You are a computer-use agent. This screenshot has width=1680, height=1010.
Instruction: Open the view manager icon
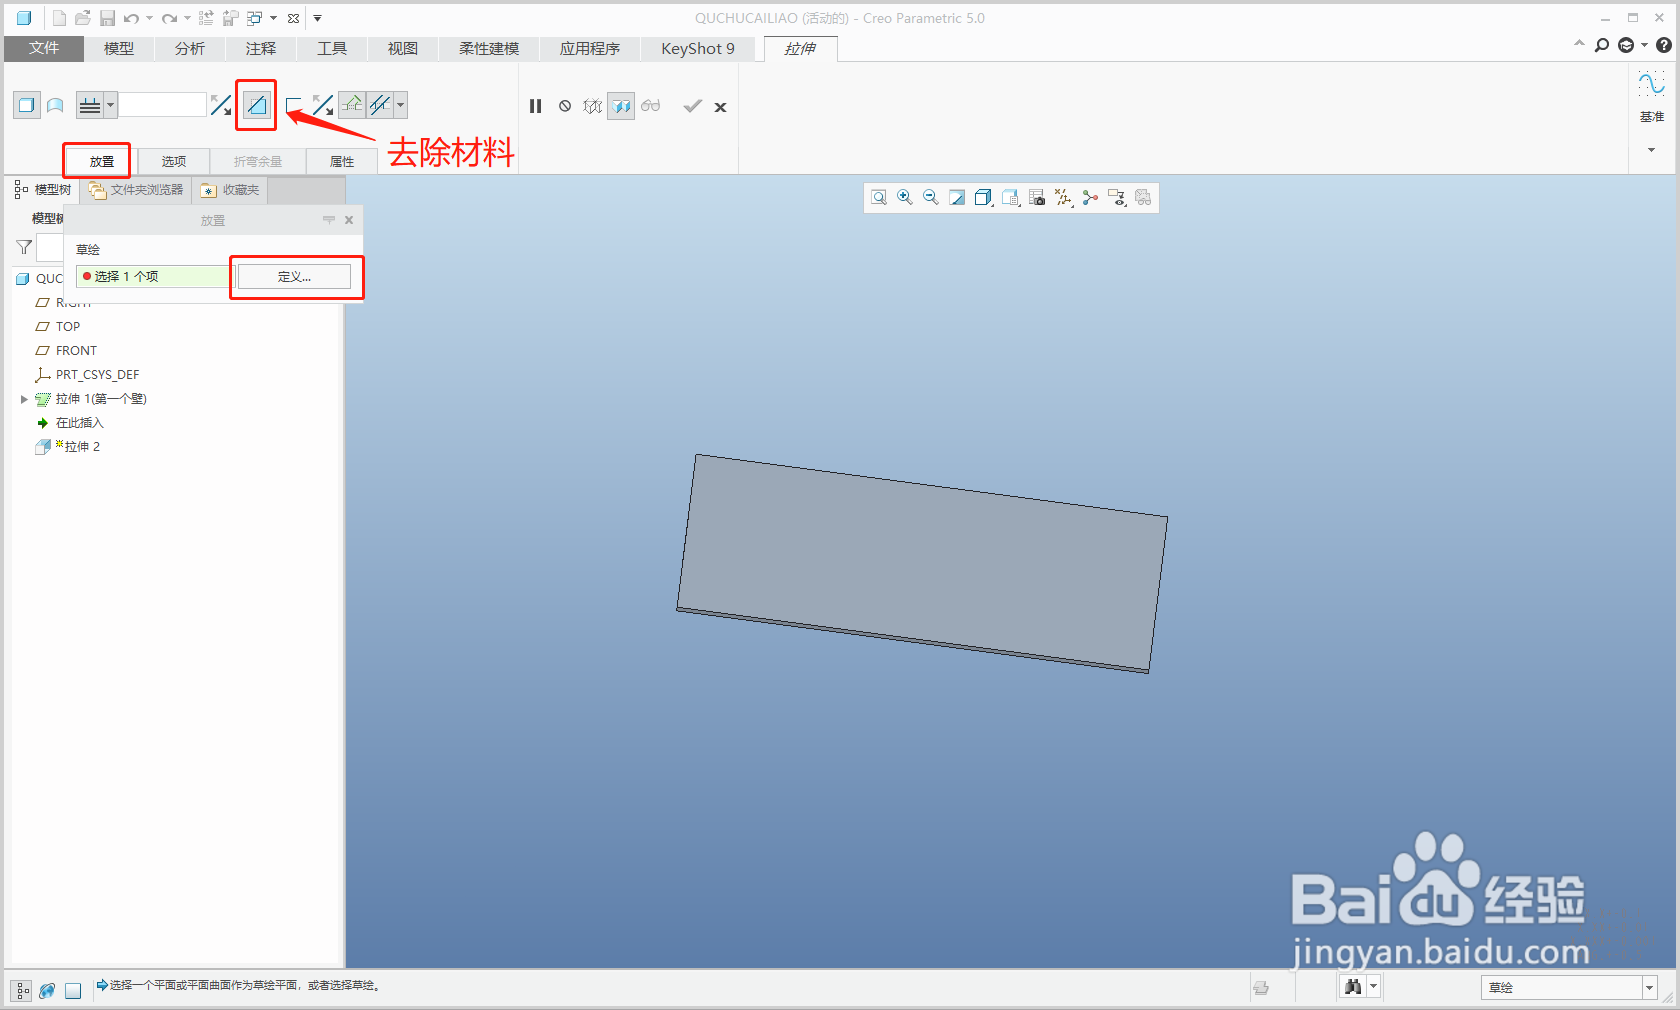[x=1037, y=198]
